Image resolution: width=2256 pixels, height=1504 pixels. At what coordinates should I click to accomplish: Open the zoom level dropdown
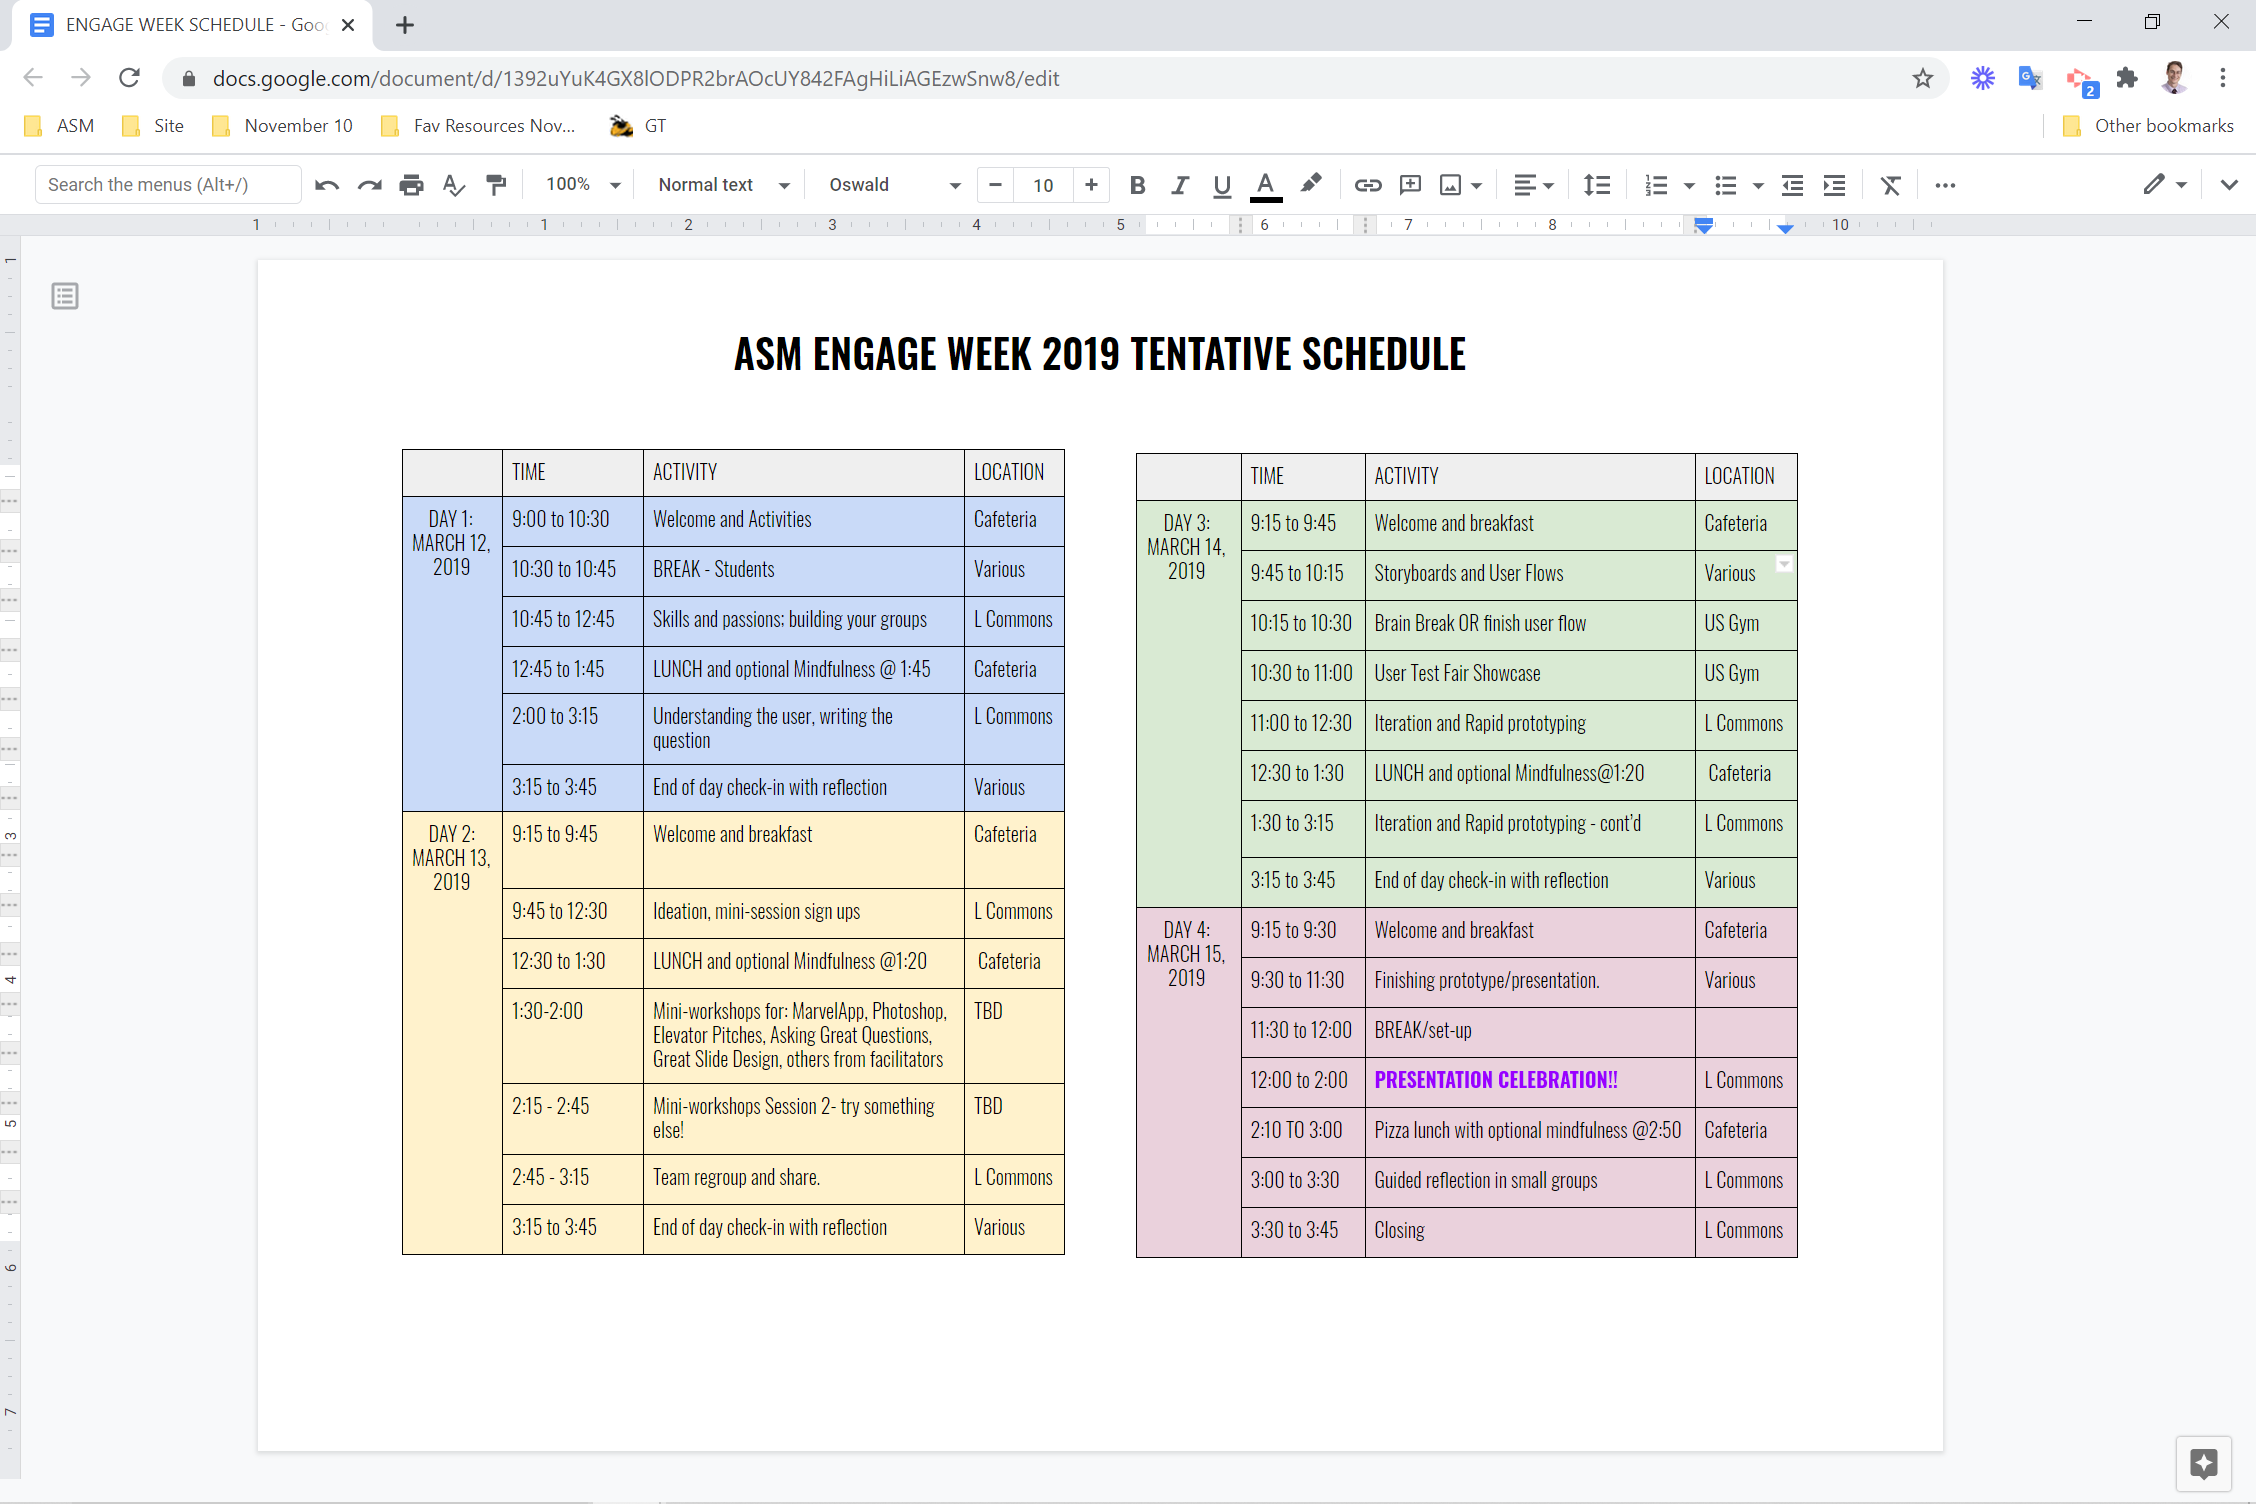(580, 185)
